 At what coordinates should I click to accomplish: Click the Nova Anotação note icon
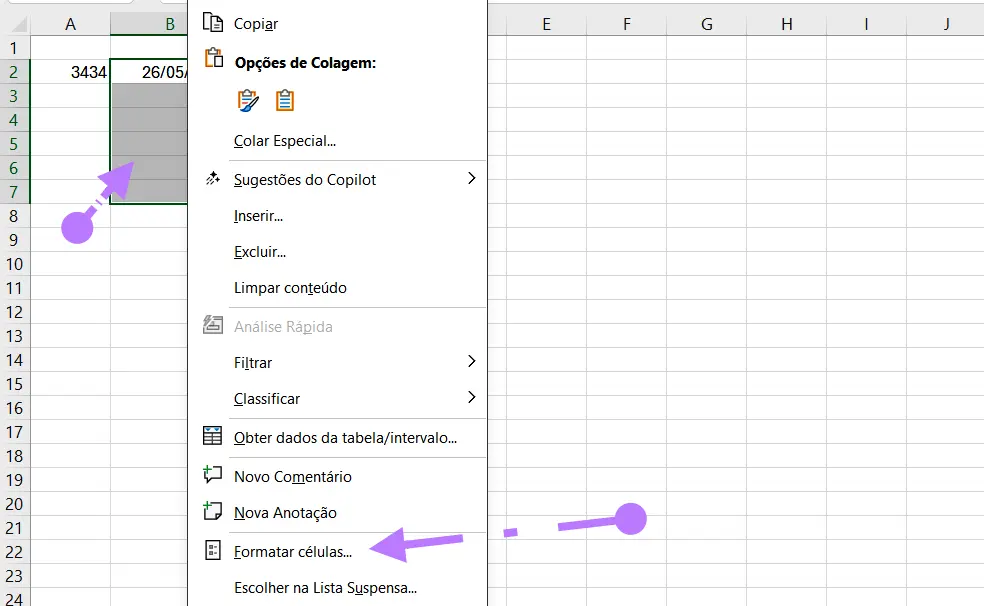coord(212,513)
